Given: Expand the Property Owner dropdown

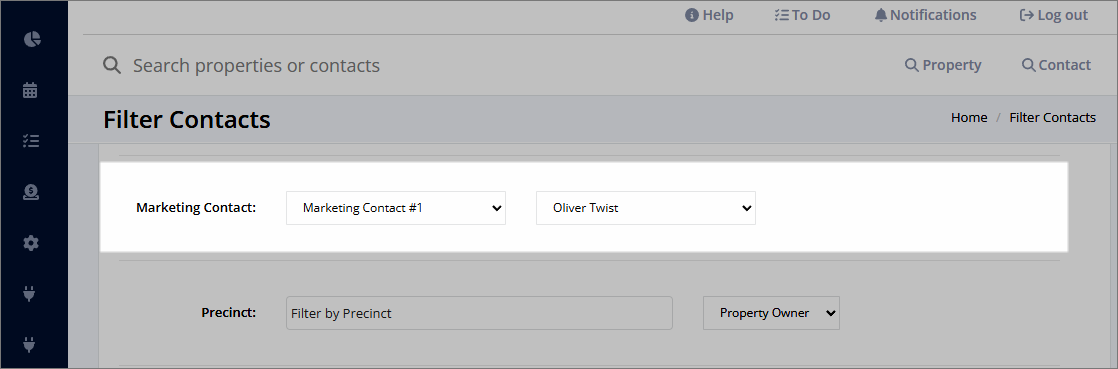Looking at the screenshot, I should coord(771,313).
